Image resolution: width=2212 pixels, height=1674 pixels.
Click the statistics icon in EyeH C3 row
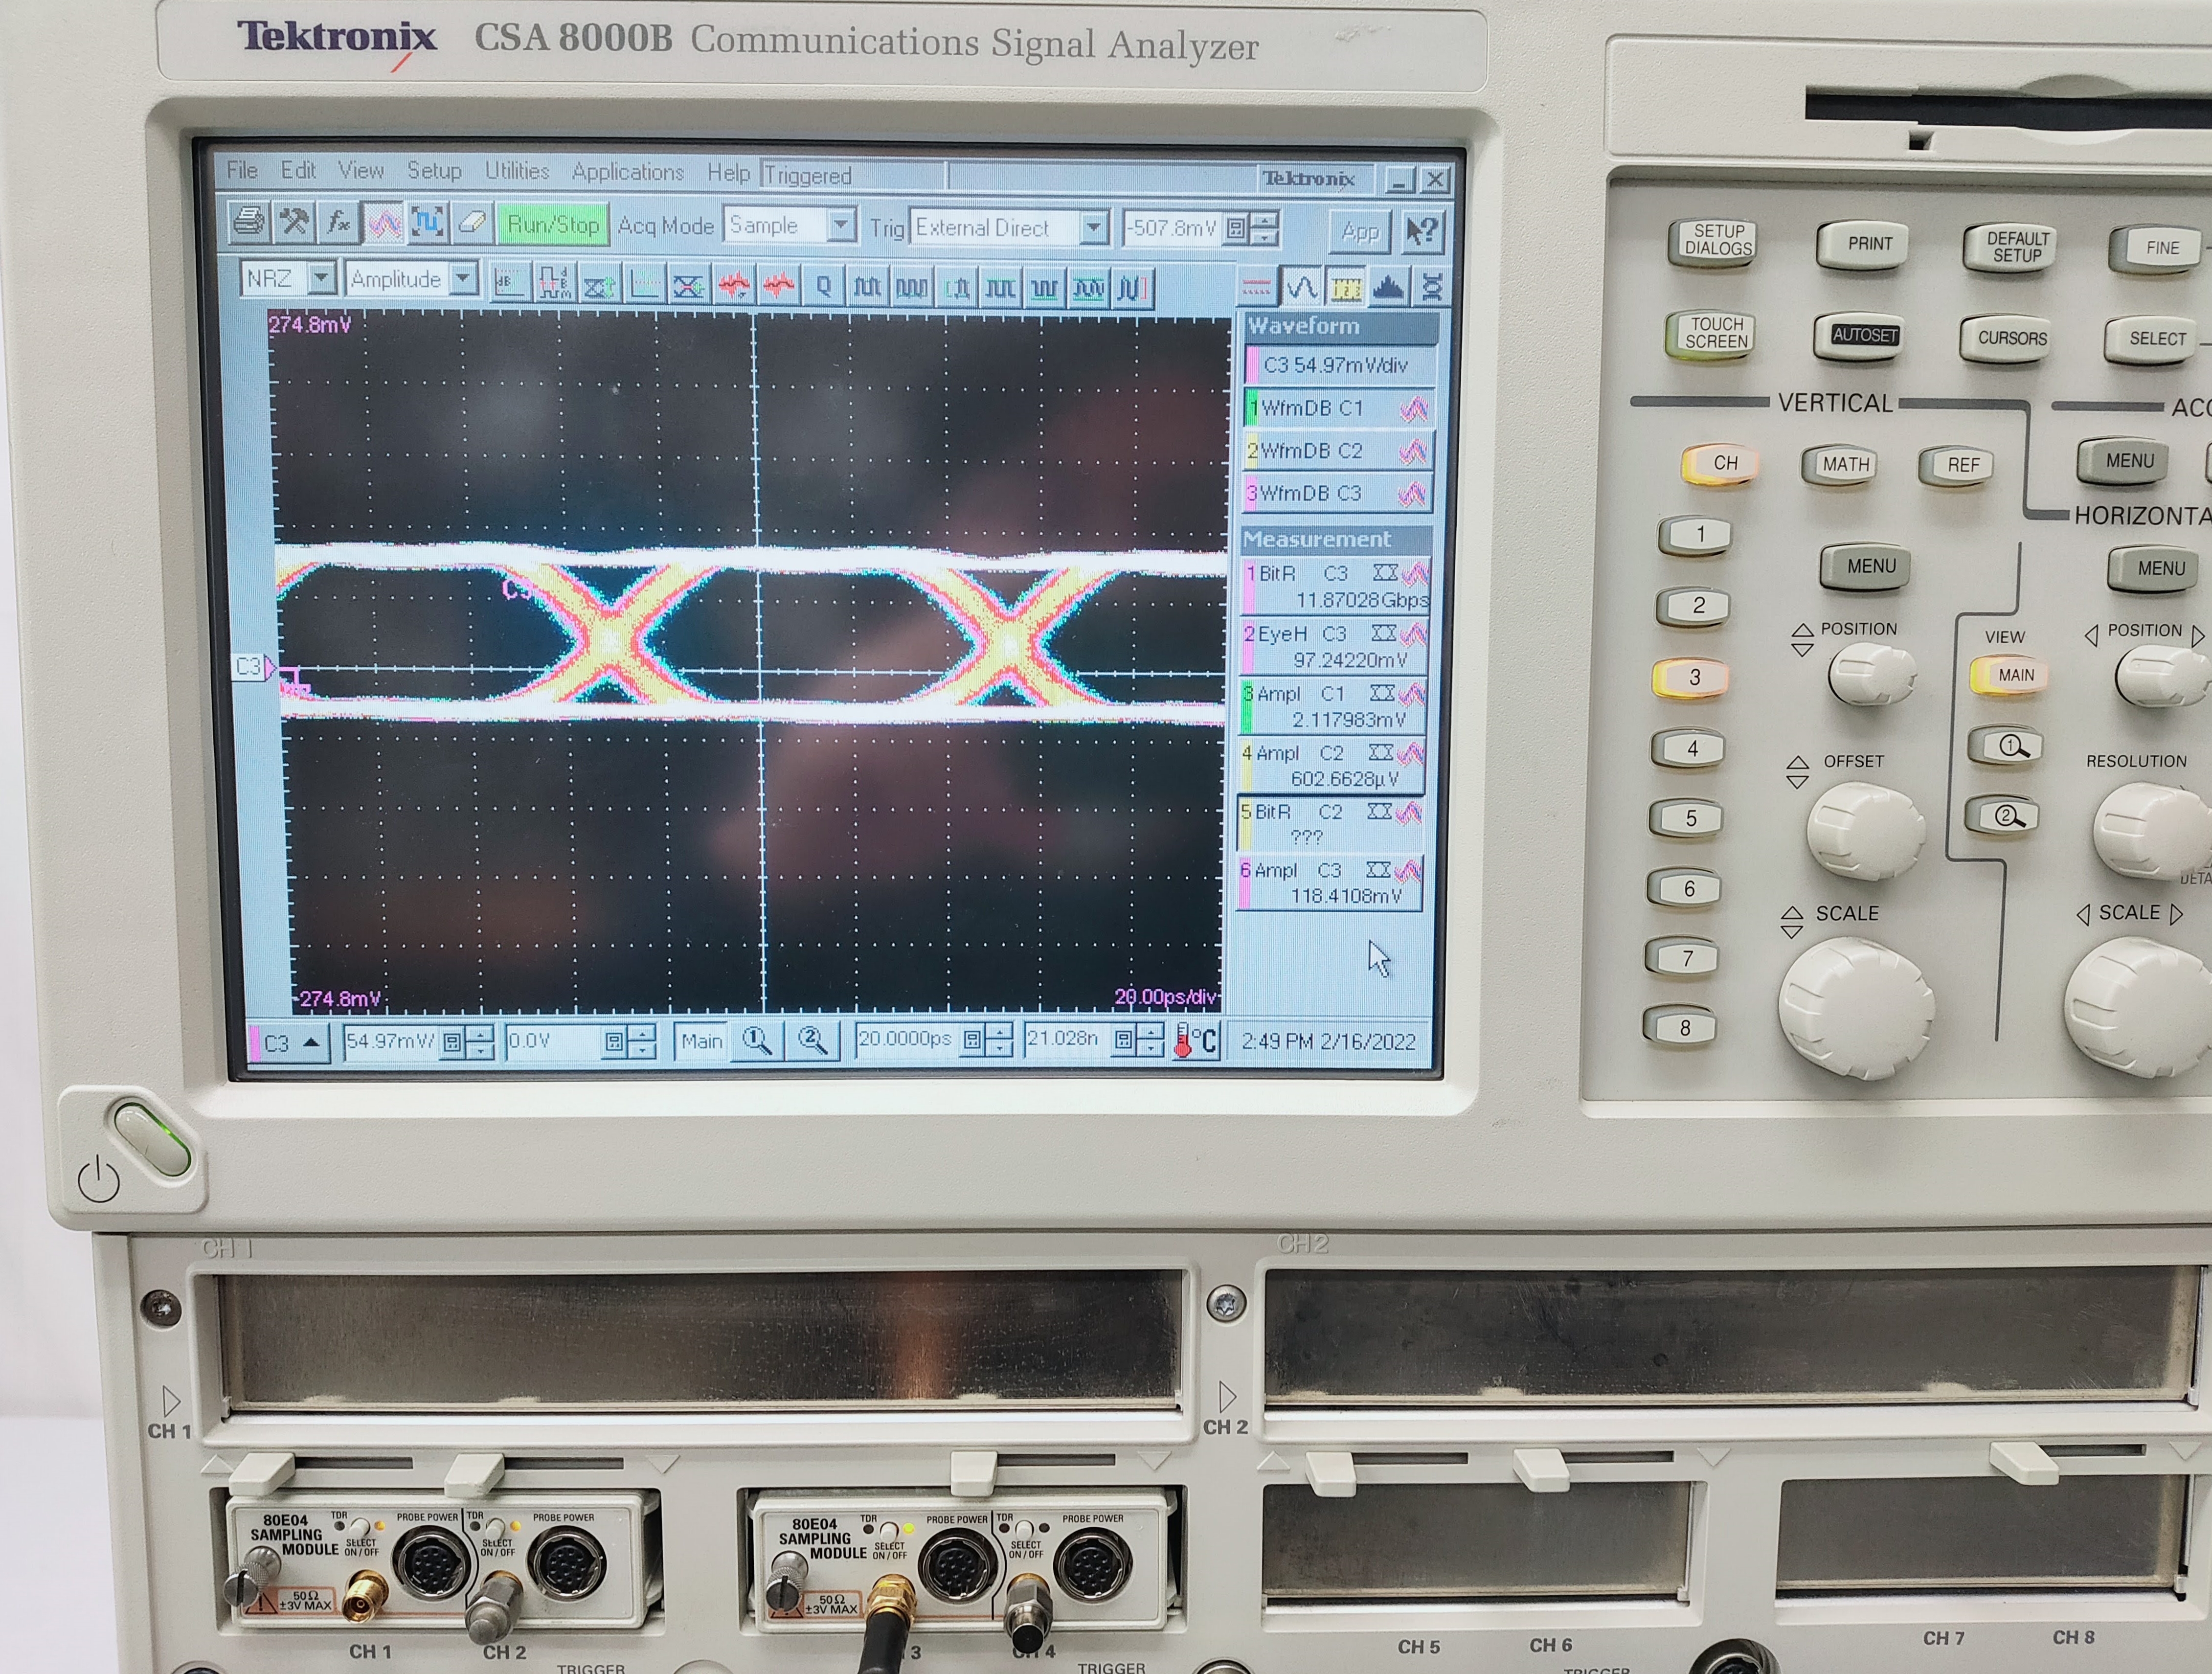(1384, 633)
